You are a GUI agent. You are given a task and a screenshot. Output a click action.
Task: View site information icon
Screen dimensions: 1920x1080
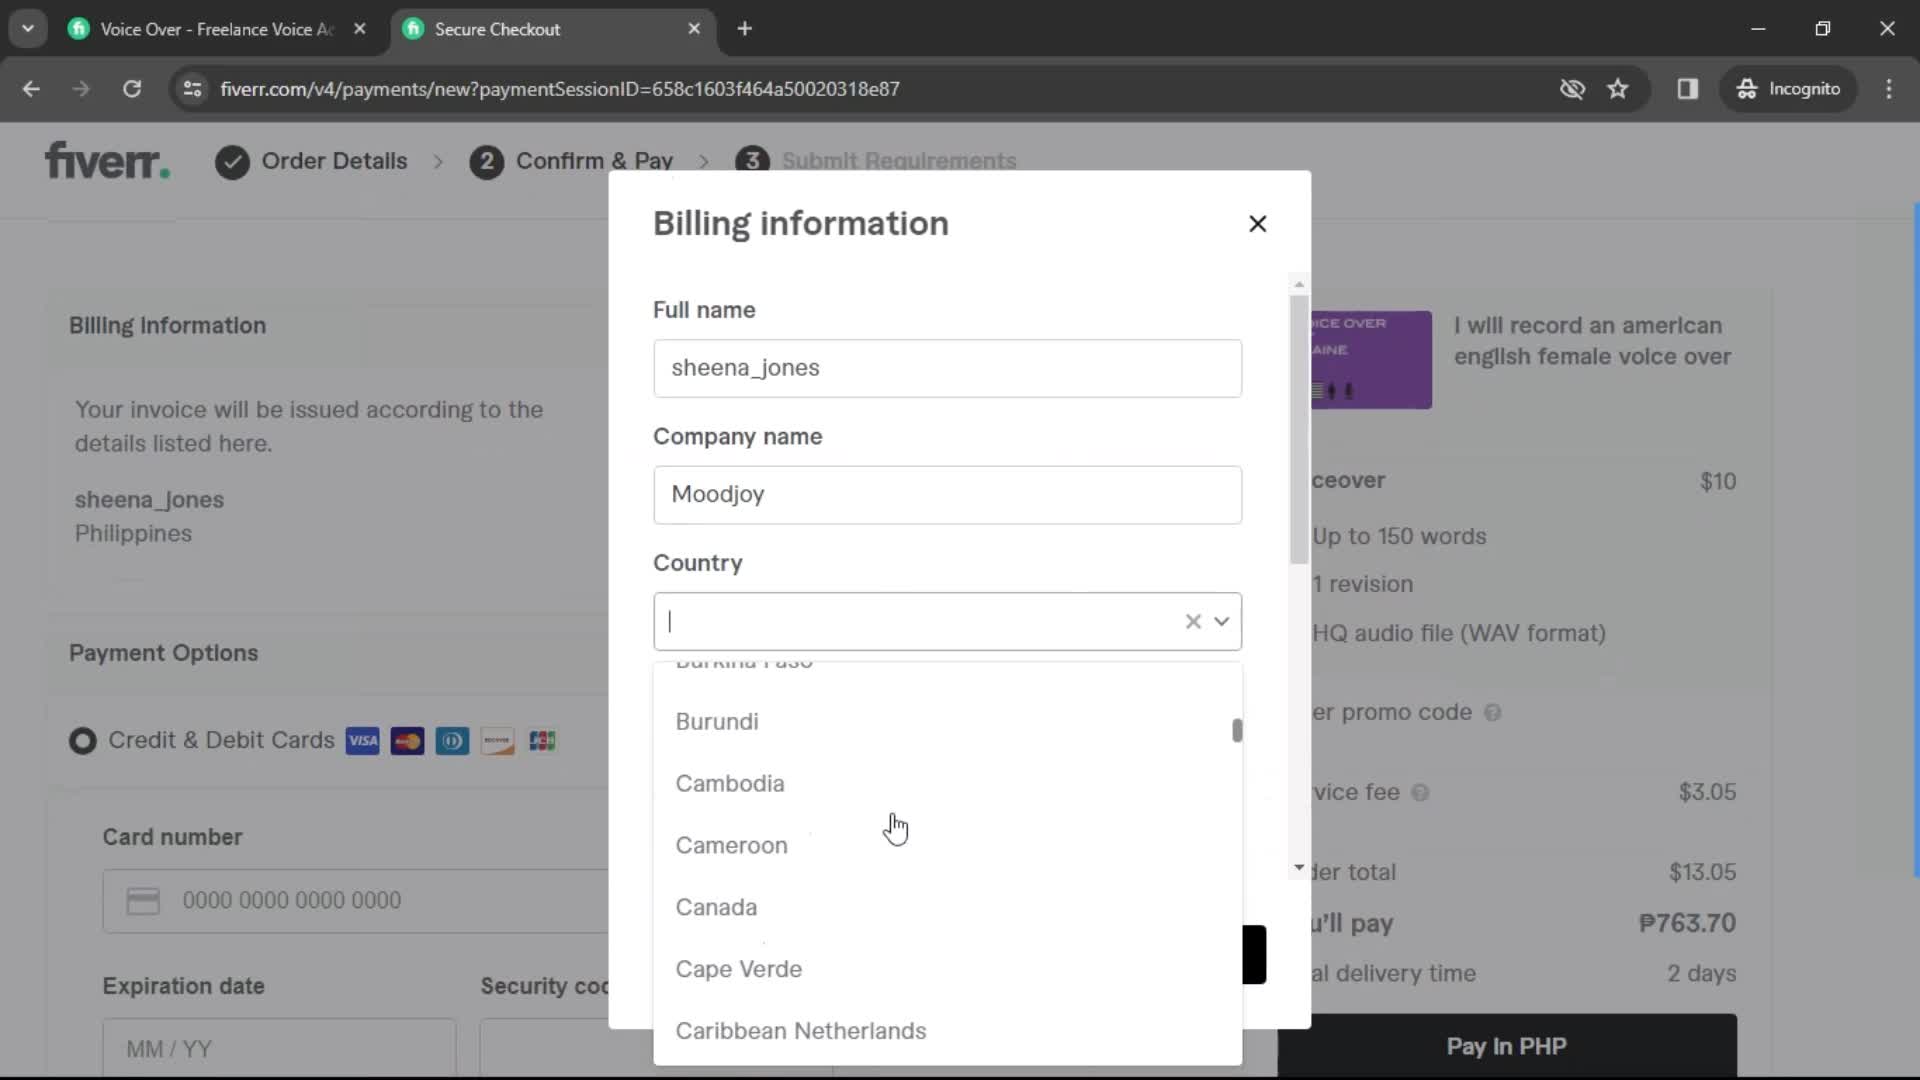192,89
